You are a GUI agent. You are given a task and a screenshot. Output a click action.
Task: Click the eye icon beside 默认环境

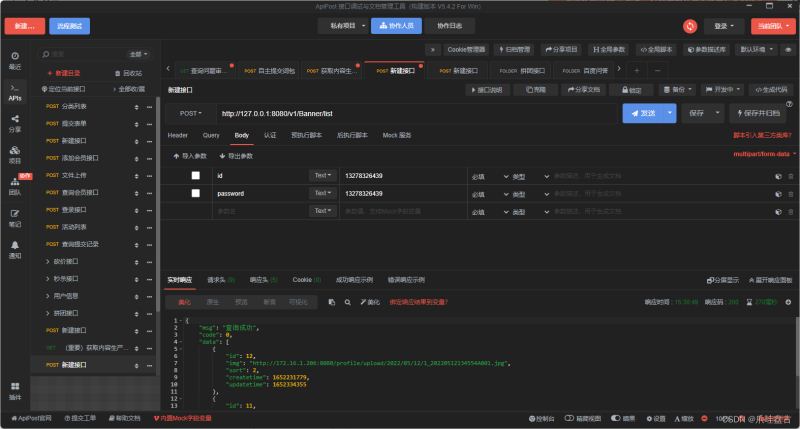788,48
